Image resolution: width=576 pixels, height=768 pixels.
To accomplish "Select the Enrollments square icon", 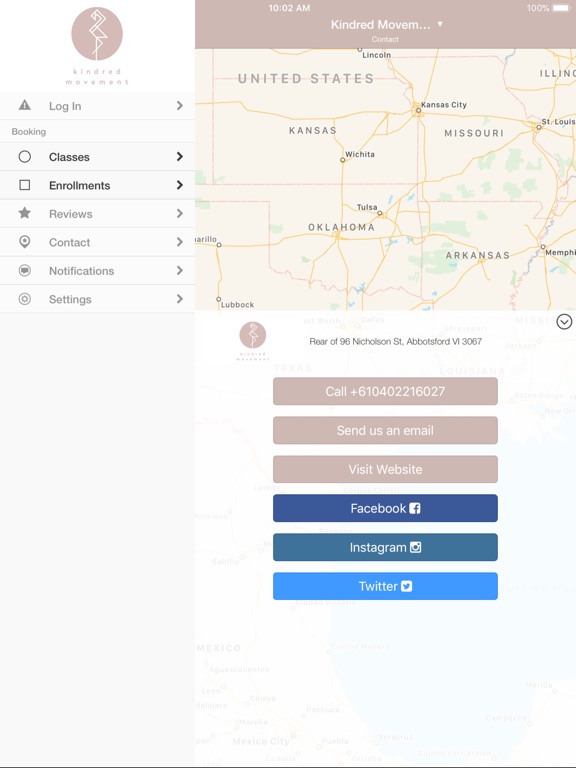I will 24,185.
